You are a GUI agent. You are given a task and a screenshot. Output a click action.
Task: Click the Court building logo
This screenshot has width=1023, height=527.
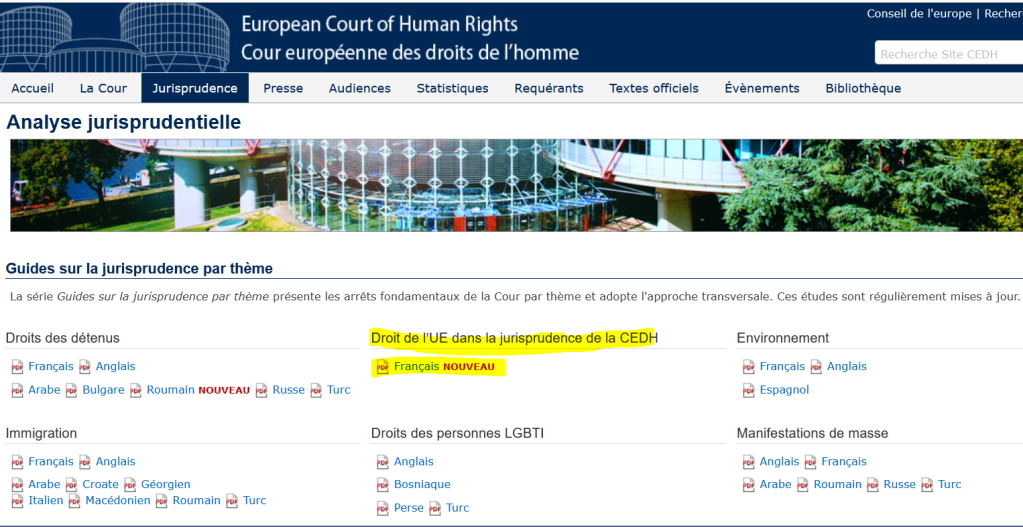[115, 36]
